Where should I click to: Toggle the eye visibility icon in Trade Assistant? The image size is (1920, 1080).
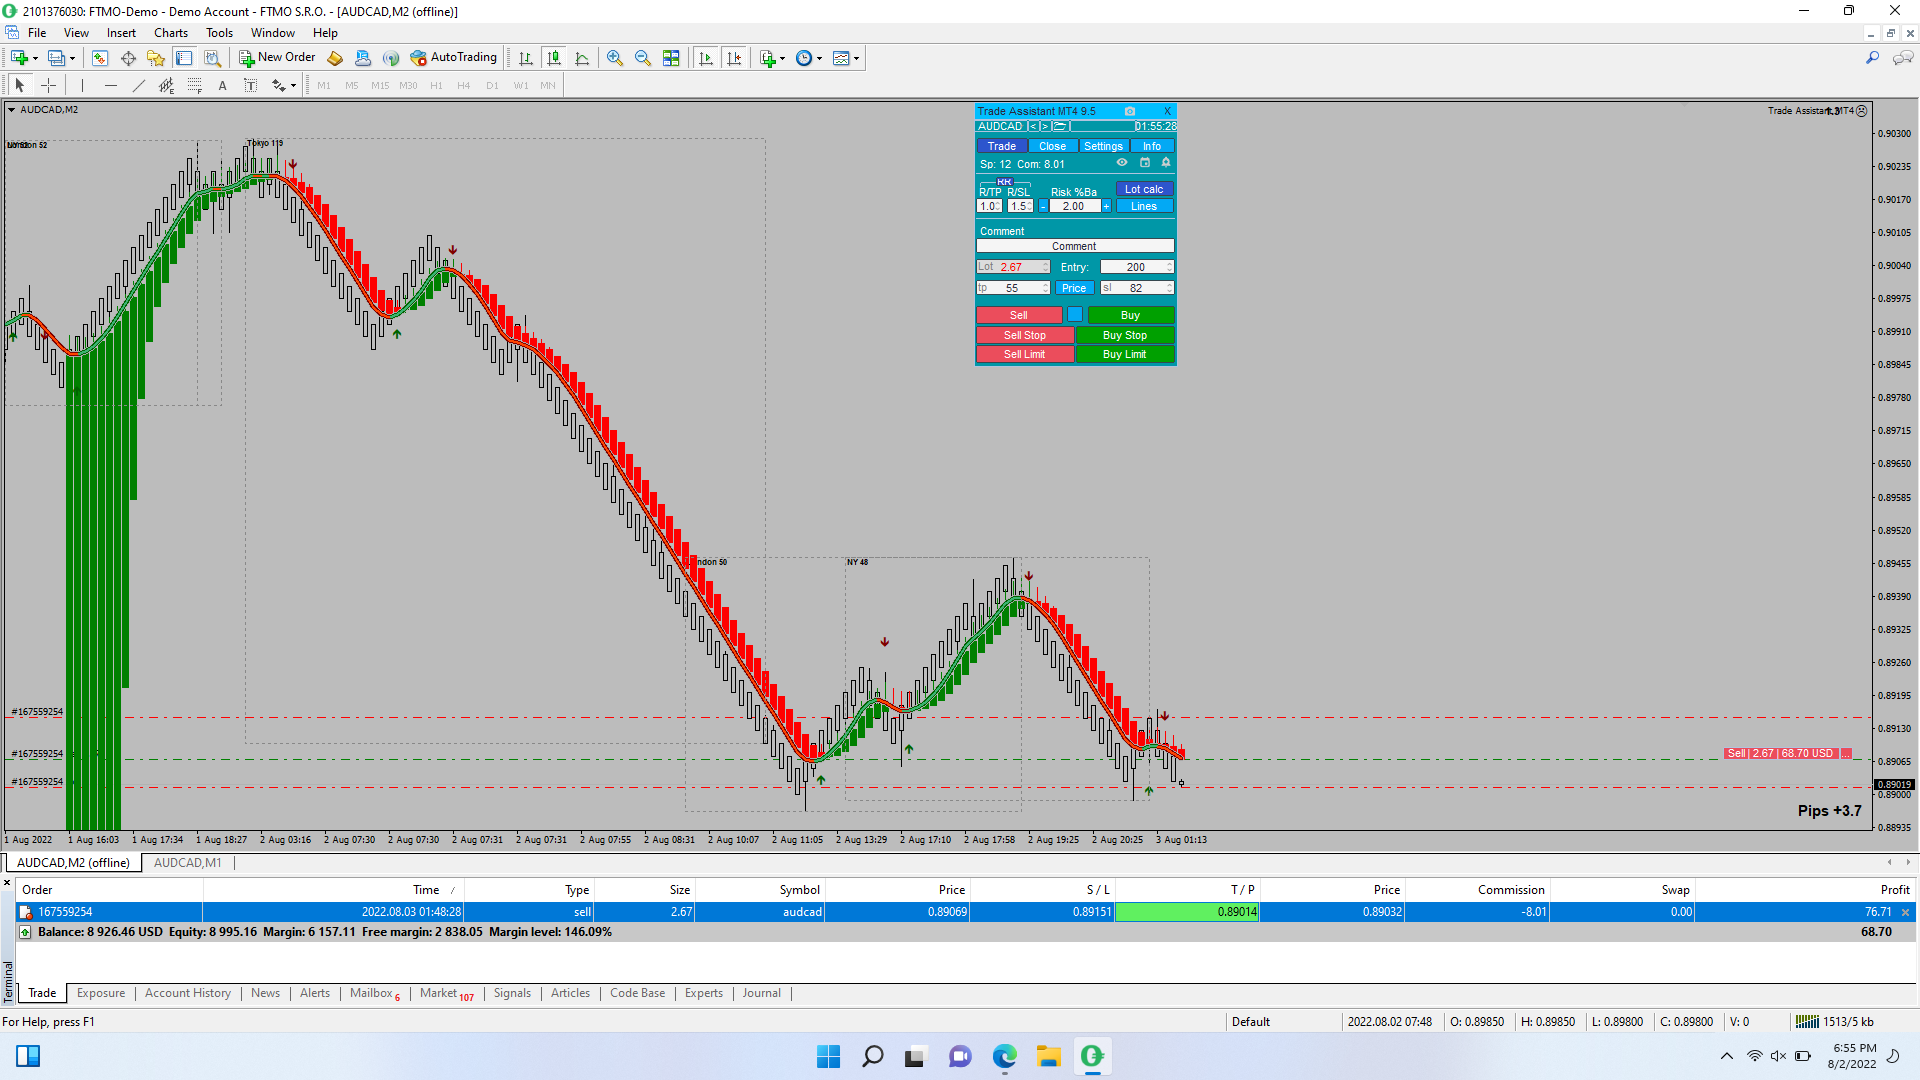click(x=1122, y=163)
